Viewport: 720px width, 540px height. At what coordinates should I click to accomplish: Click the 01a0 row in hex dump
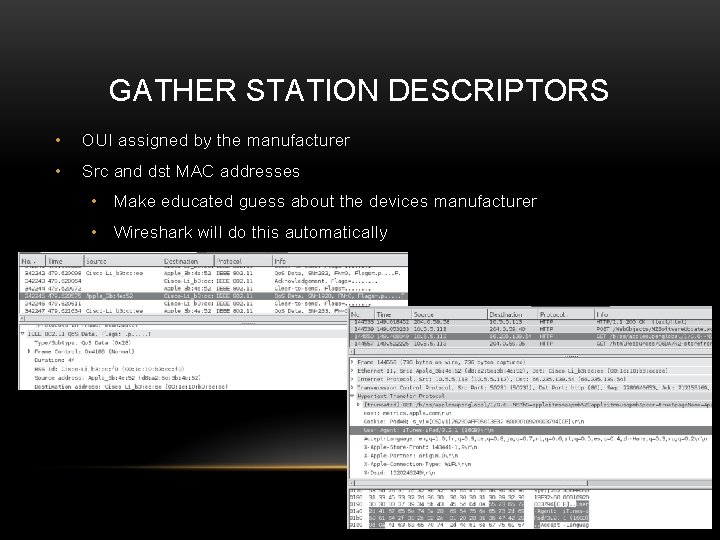point(469,511)
